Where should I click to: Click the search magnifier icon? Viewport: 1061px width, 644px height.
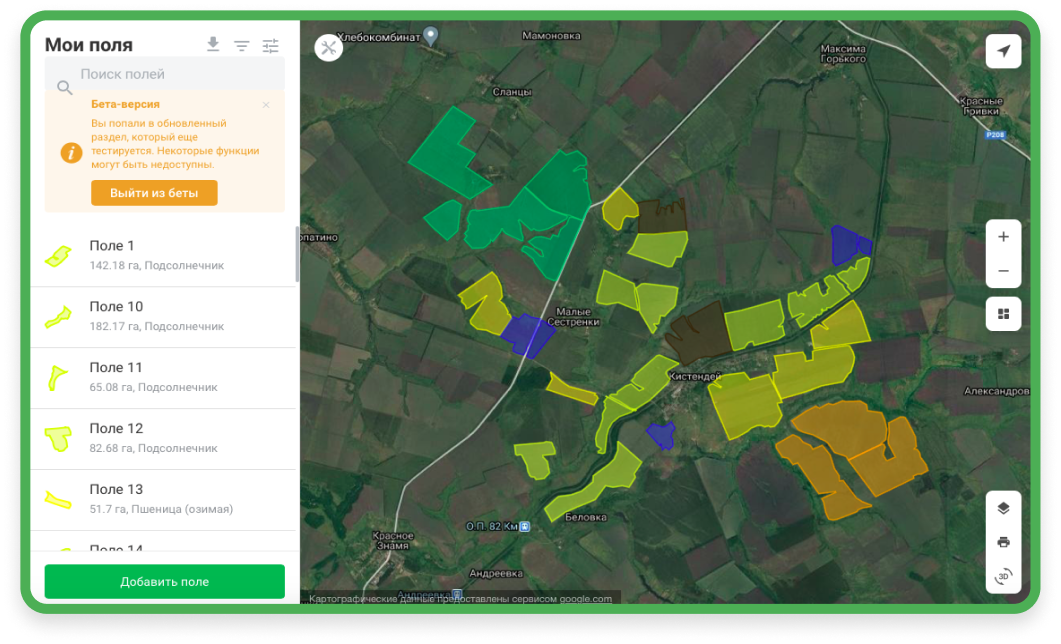[64, 87]
